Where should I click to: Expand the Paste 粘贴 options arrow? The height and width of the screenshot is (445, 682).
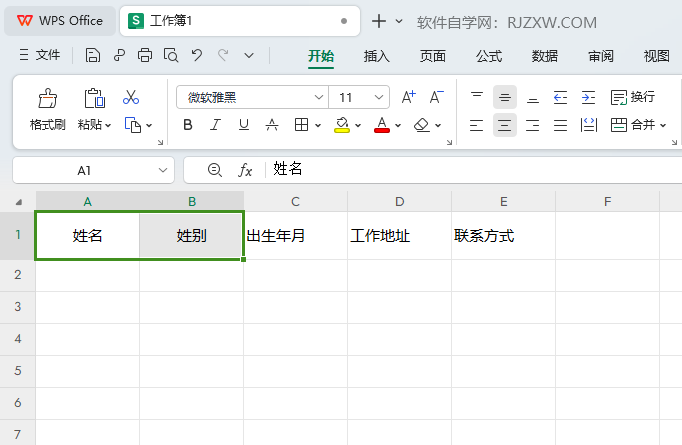pyautogui.click(x=108, y=126)
